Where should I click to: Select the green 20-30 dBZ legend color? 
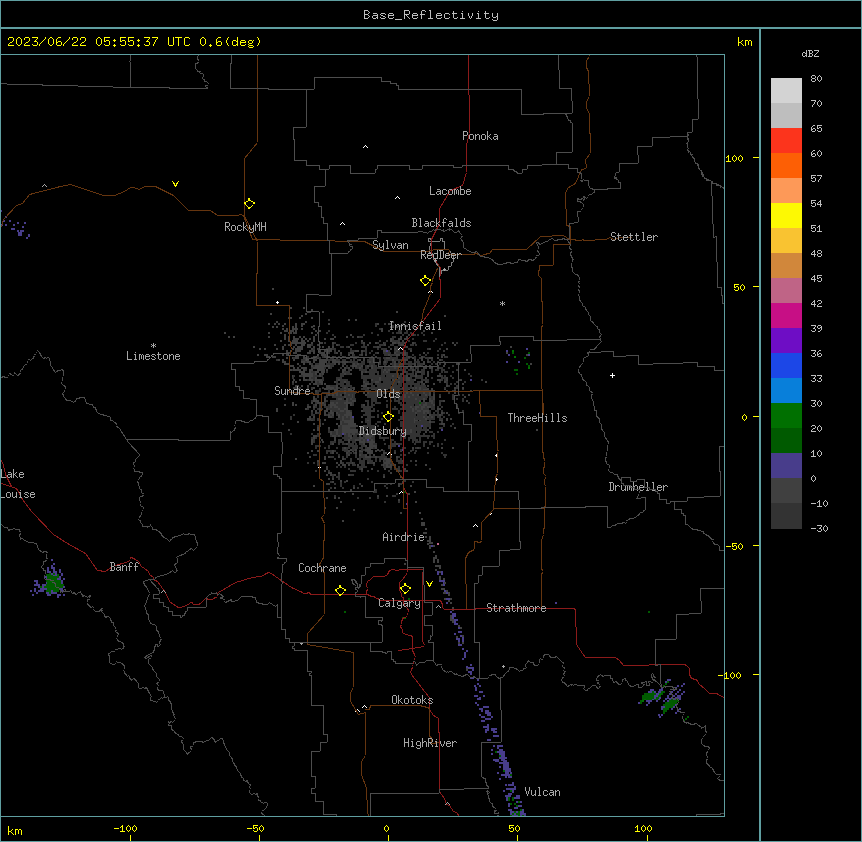point(786,416)
